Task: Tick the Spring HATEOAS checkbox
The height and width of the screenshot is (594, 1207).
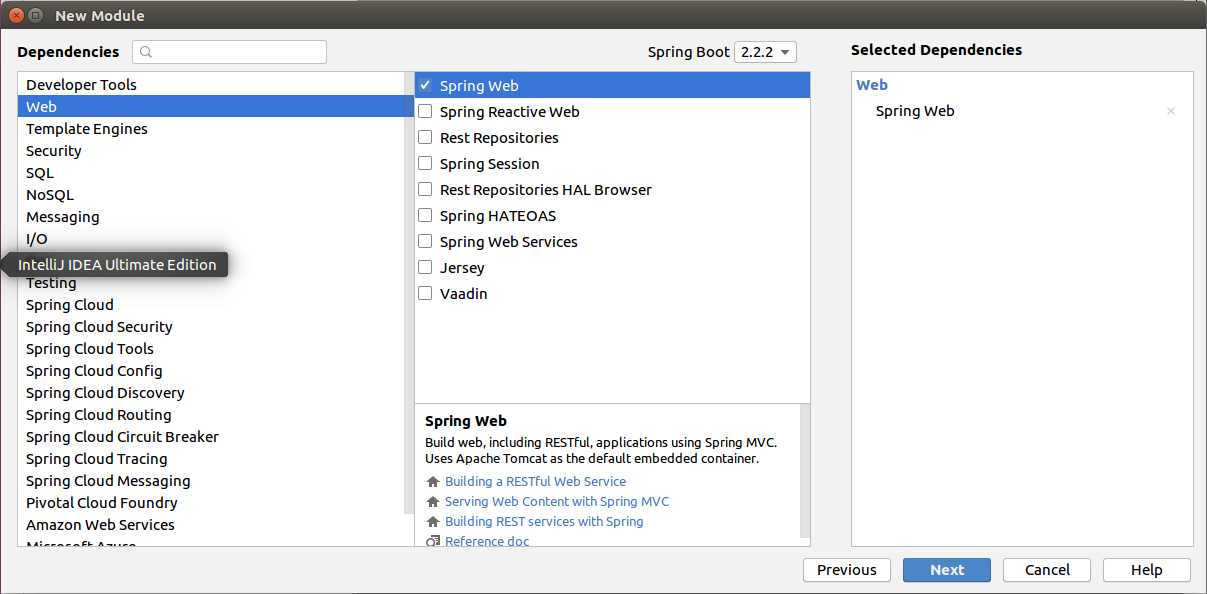Action: pyautogui.click(x=425, y=215)
